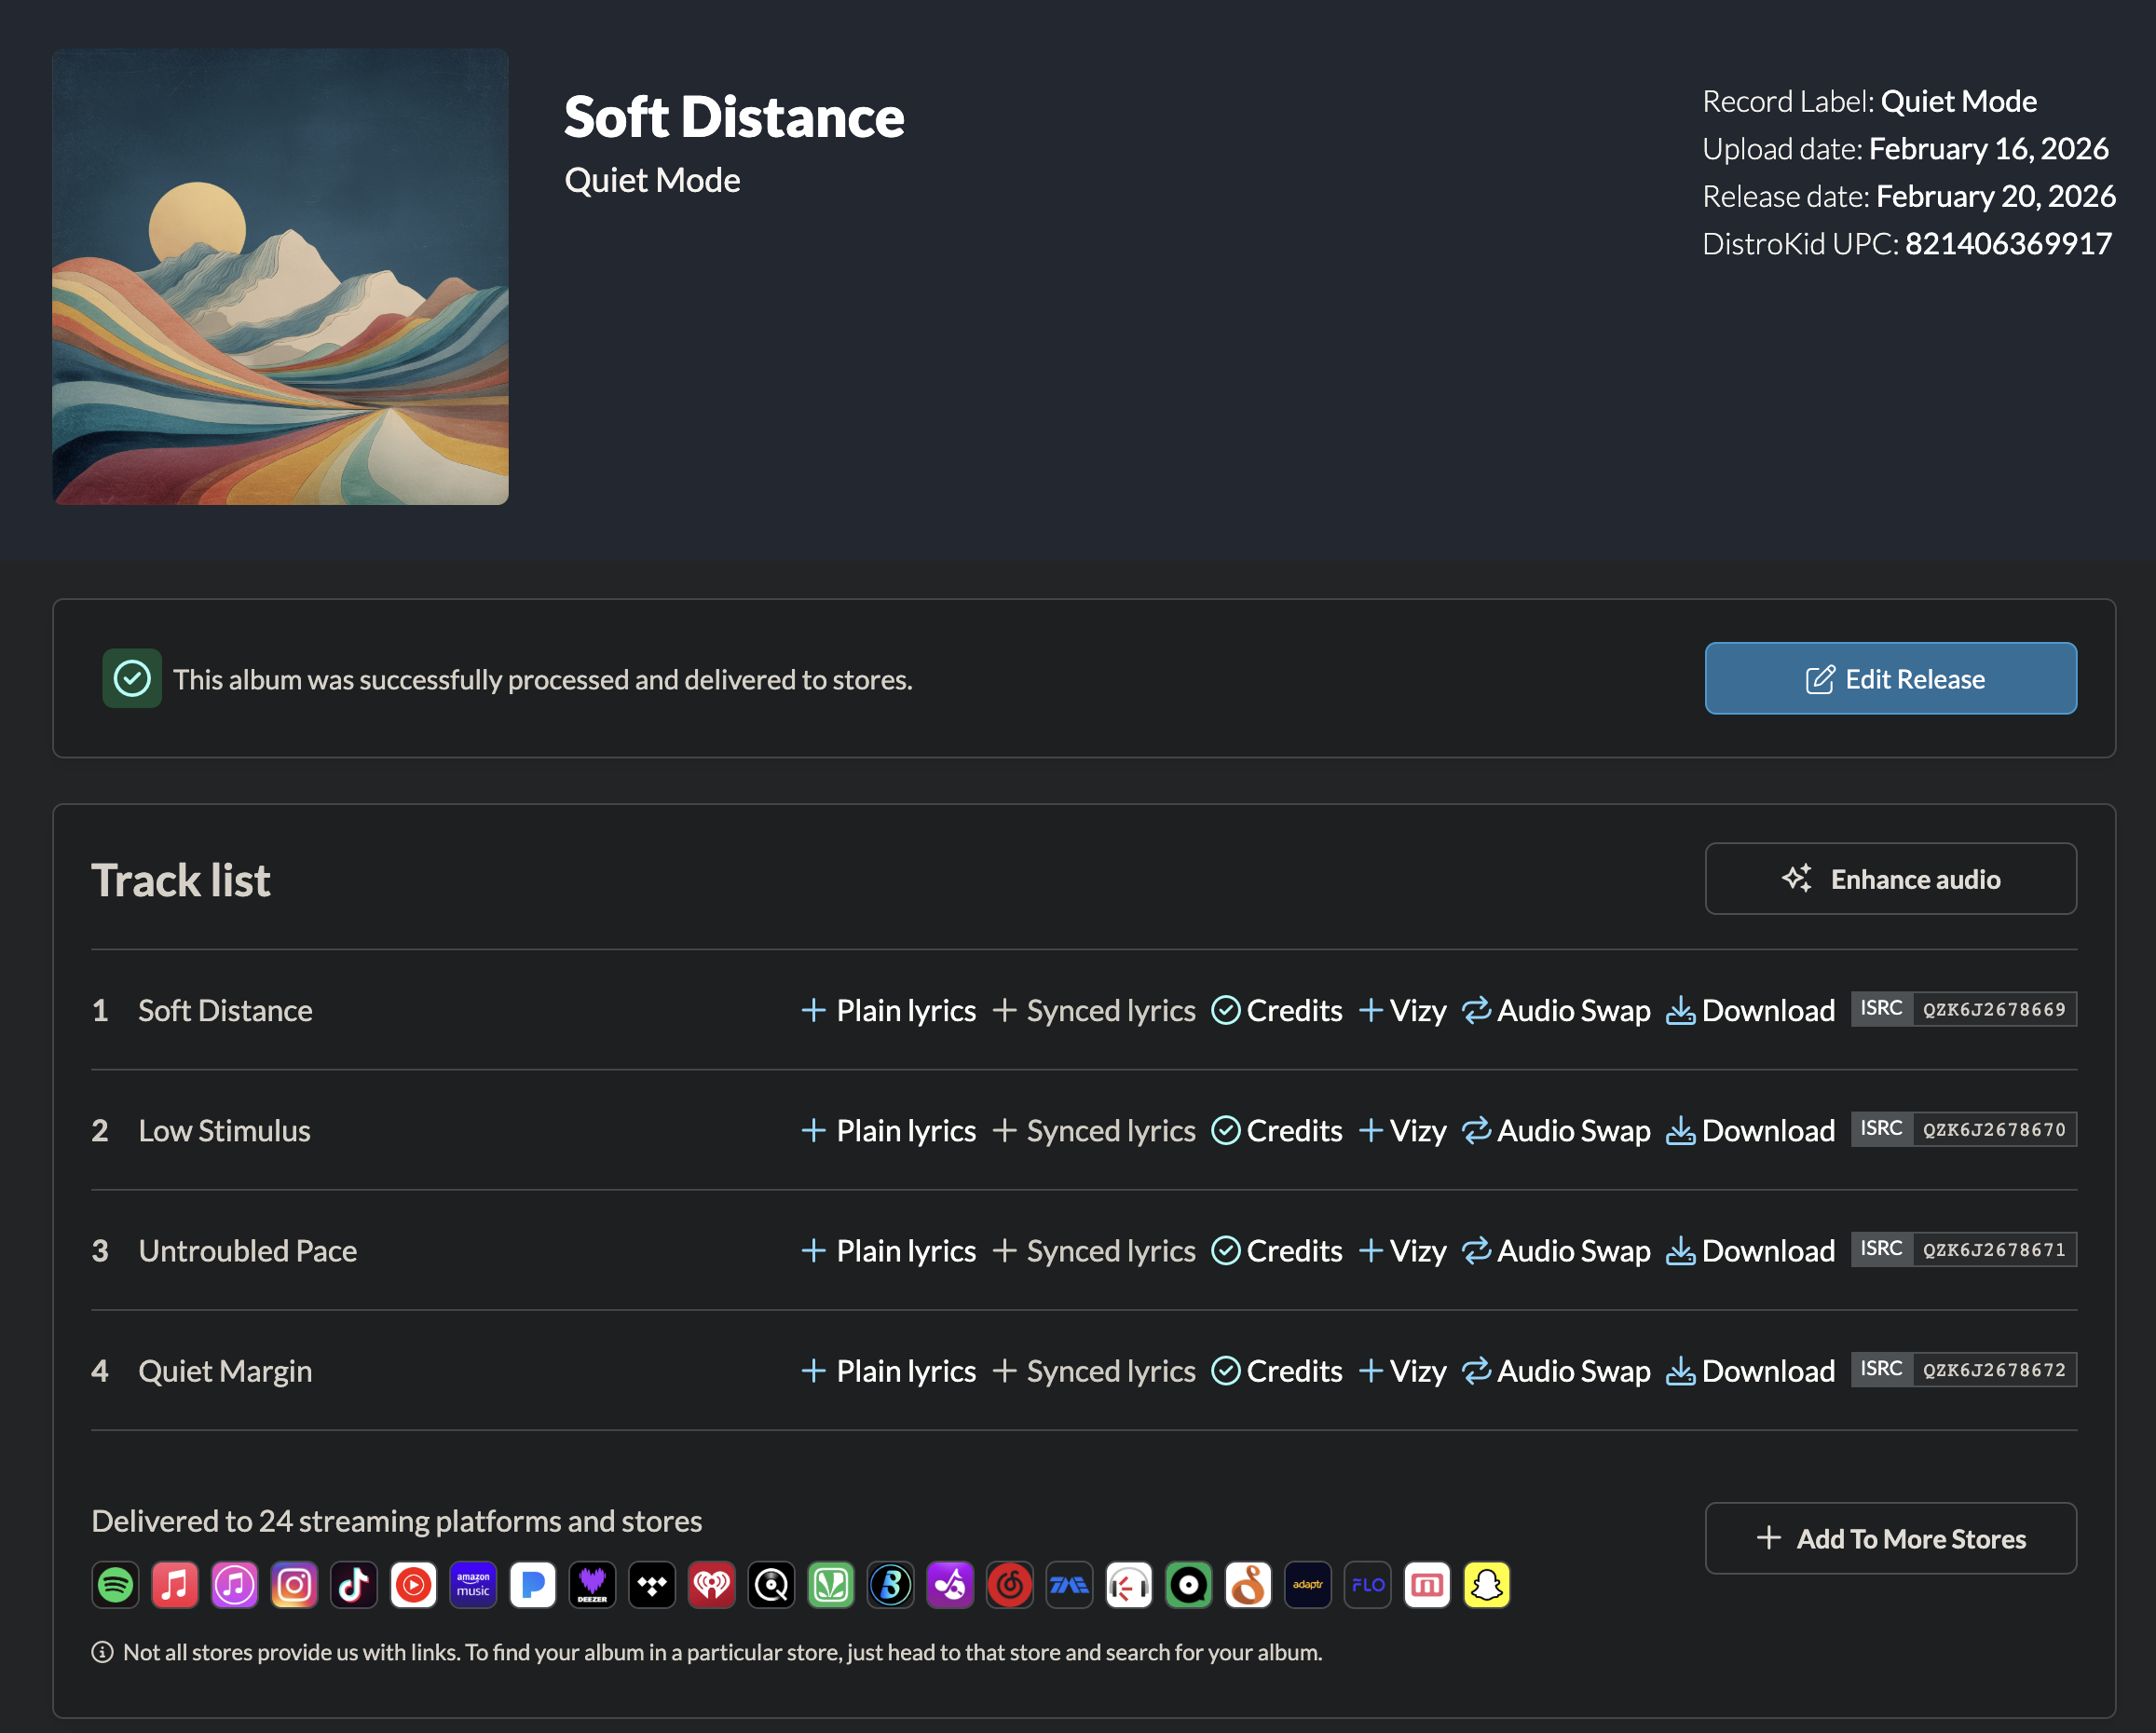Viewport: 2156px width, 1733px height.
Task: Add plain lyrics to Soft Distance track
Action: coord(889,1010)
